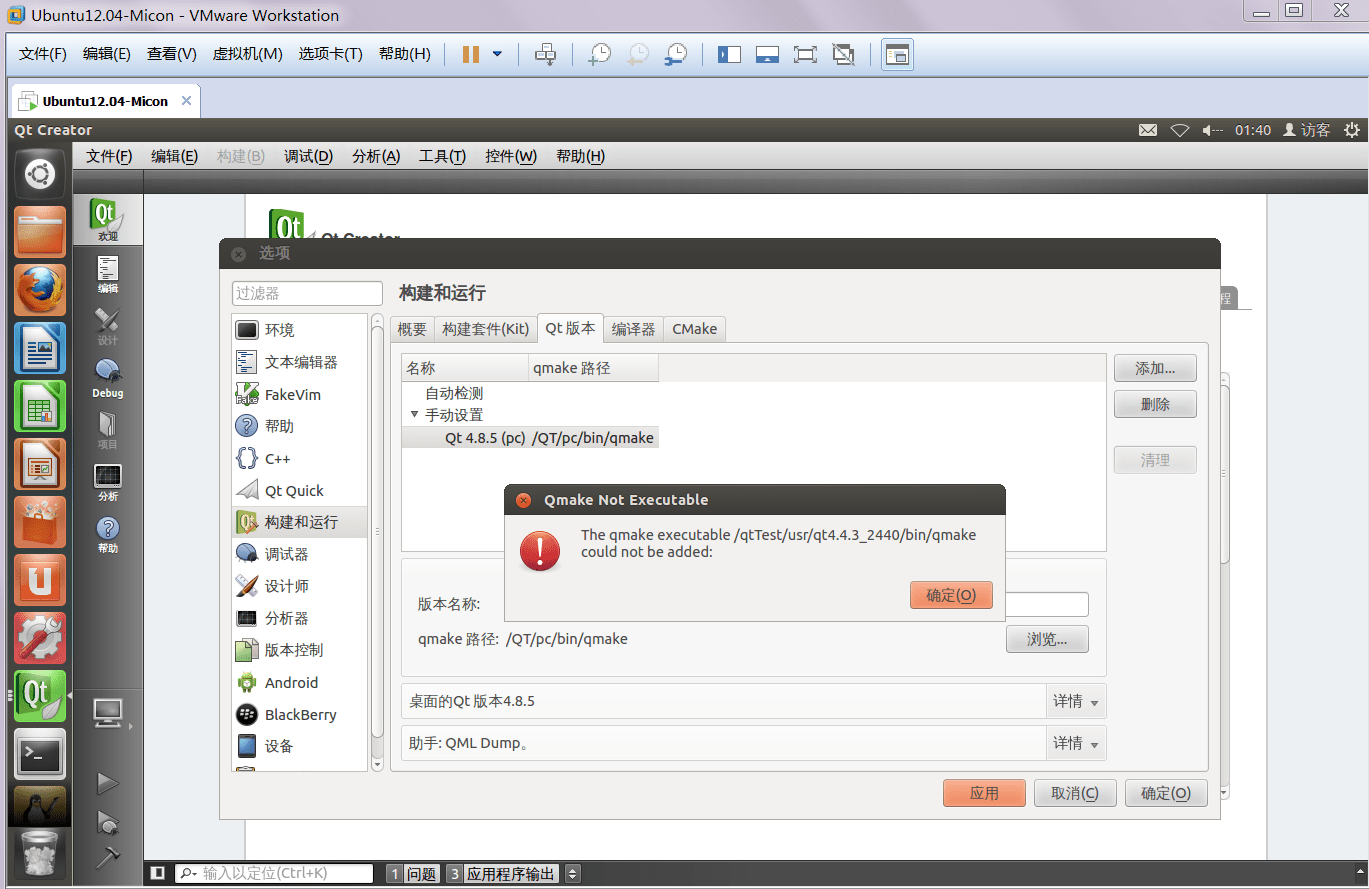Click the 添加... button
Viewport: 1369px width, 889px height.
(1155, 368)
